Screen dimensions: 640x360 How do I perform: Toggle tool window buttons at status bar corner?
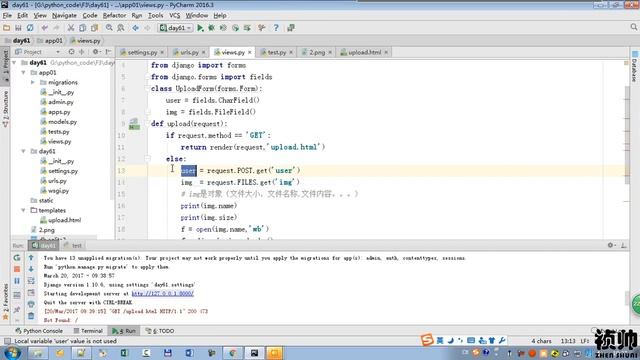pyautogui.click(x=7, y=341)
